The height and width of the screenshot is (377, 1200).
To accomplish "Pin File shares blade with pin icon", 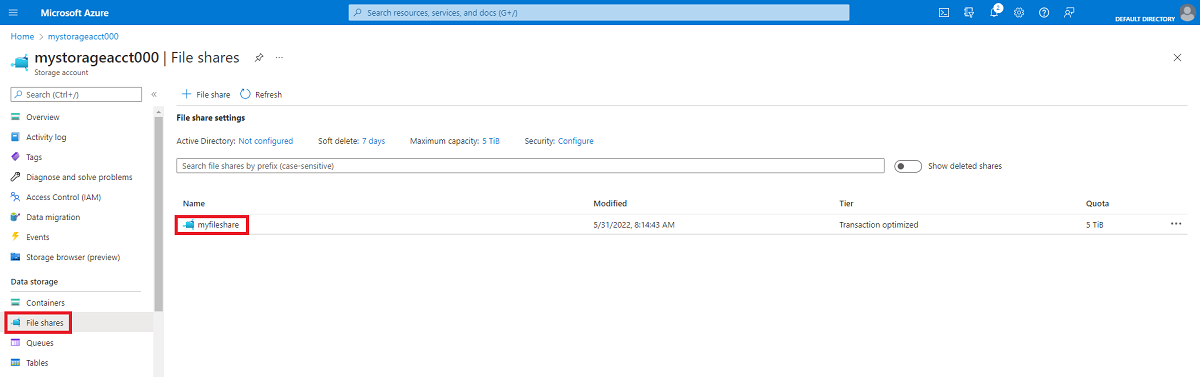I will point(259,58).
